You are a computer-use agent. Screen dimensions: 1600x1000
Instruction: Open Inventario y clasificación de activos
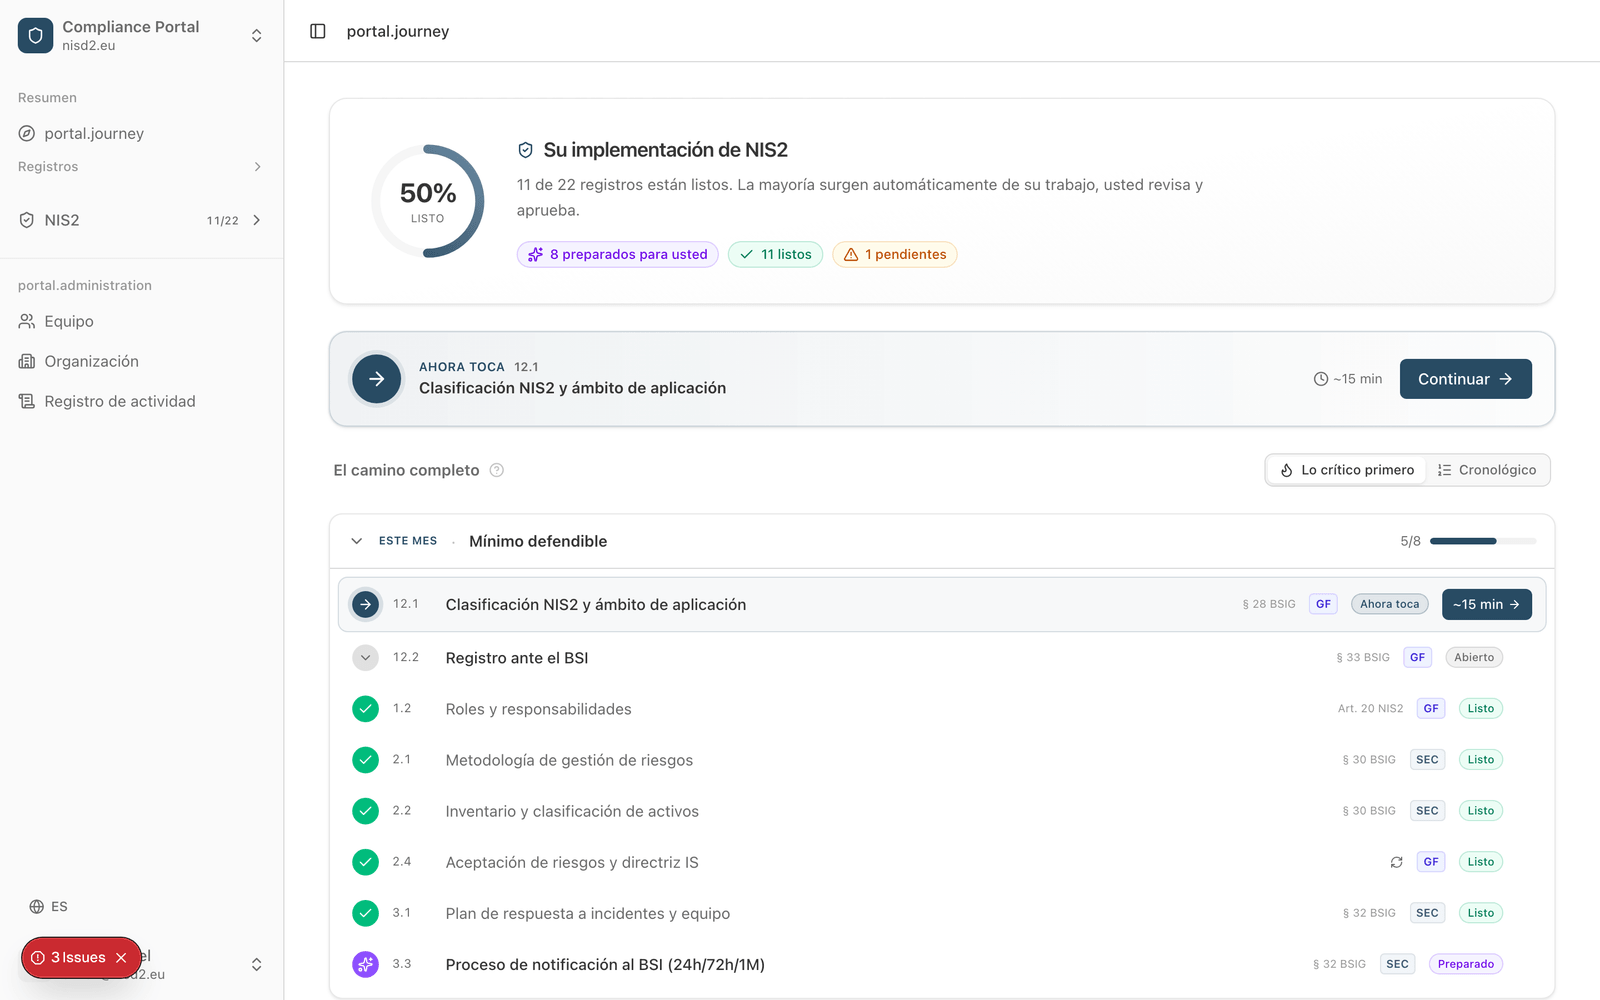pyautogui.click(x=942, y=811)
